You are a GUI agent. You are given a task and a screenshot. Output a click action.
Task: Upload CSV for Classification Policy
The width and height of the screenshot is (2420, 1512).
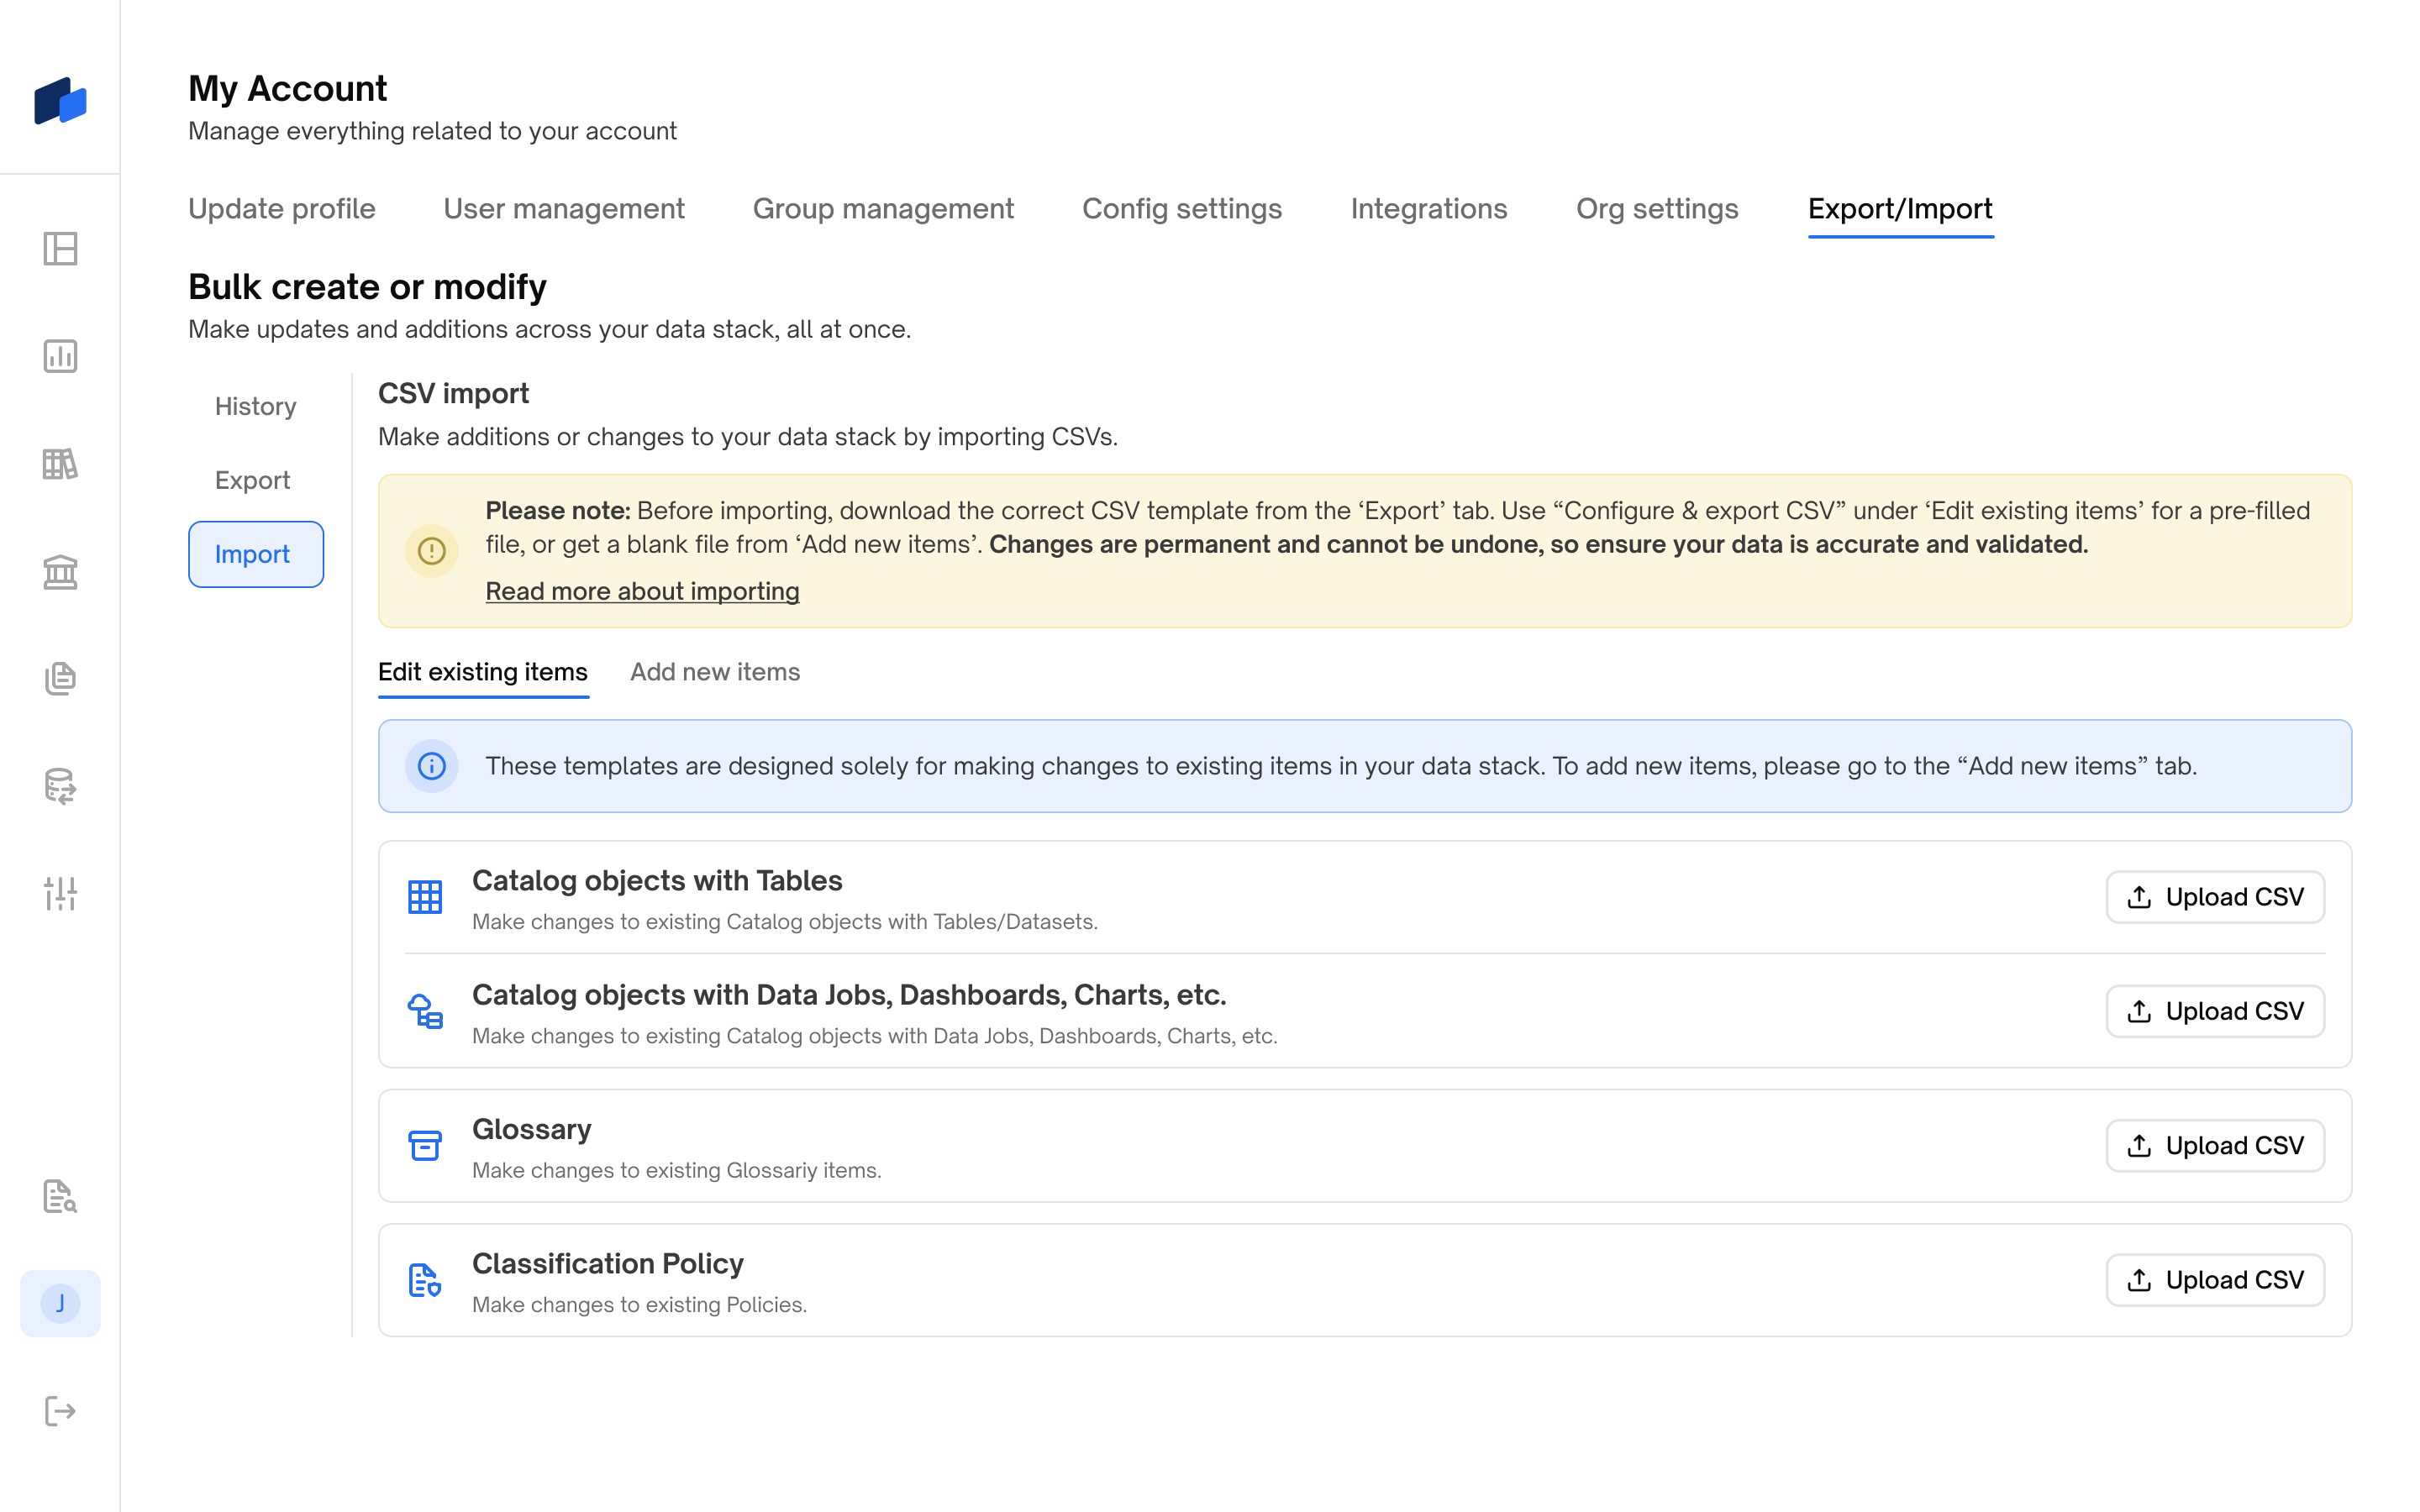pos(2214,1279)
